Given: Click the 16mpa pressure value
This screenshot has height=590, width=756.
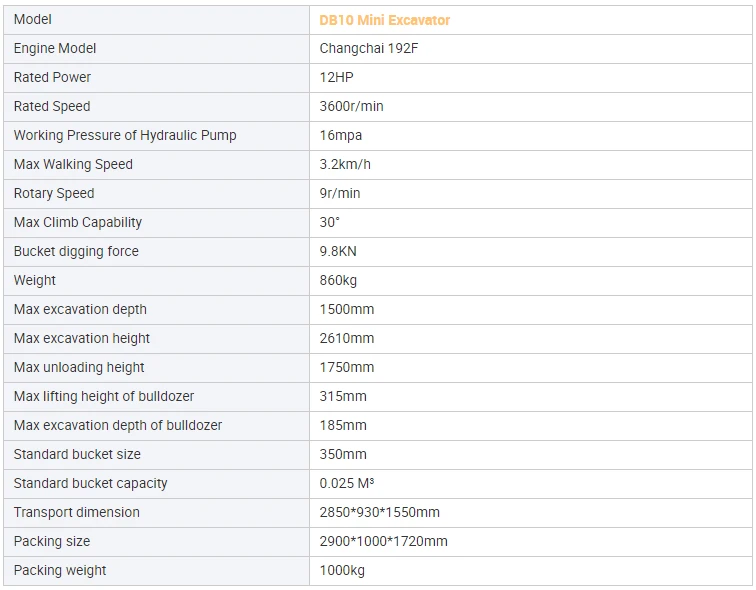Looking at the screenshot, I should click(x=340, y=136).
